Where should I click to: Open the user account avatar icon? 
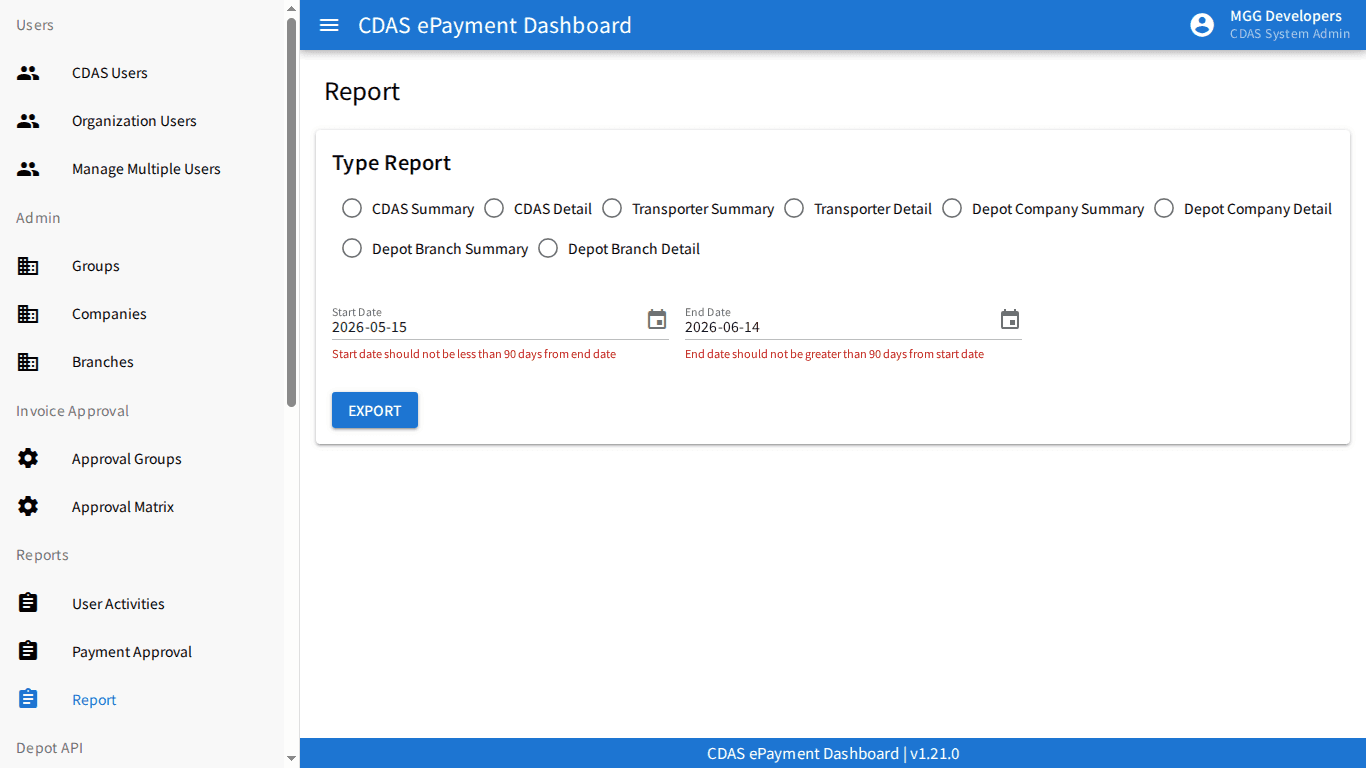tap(1202, 25)
